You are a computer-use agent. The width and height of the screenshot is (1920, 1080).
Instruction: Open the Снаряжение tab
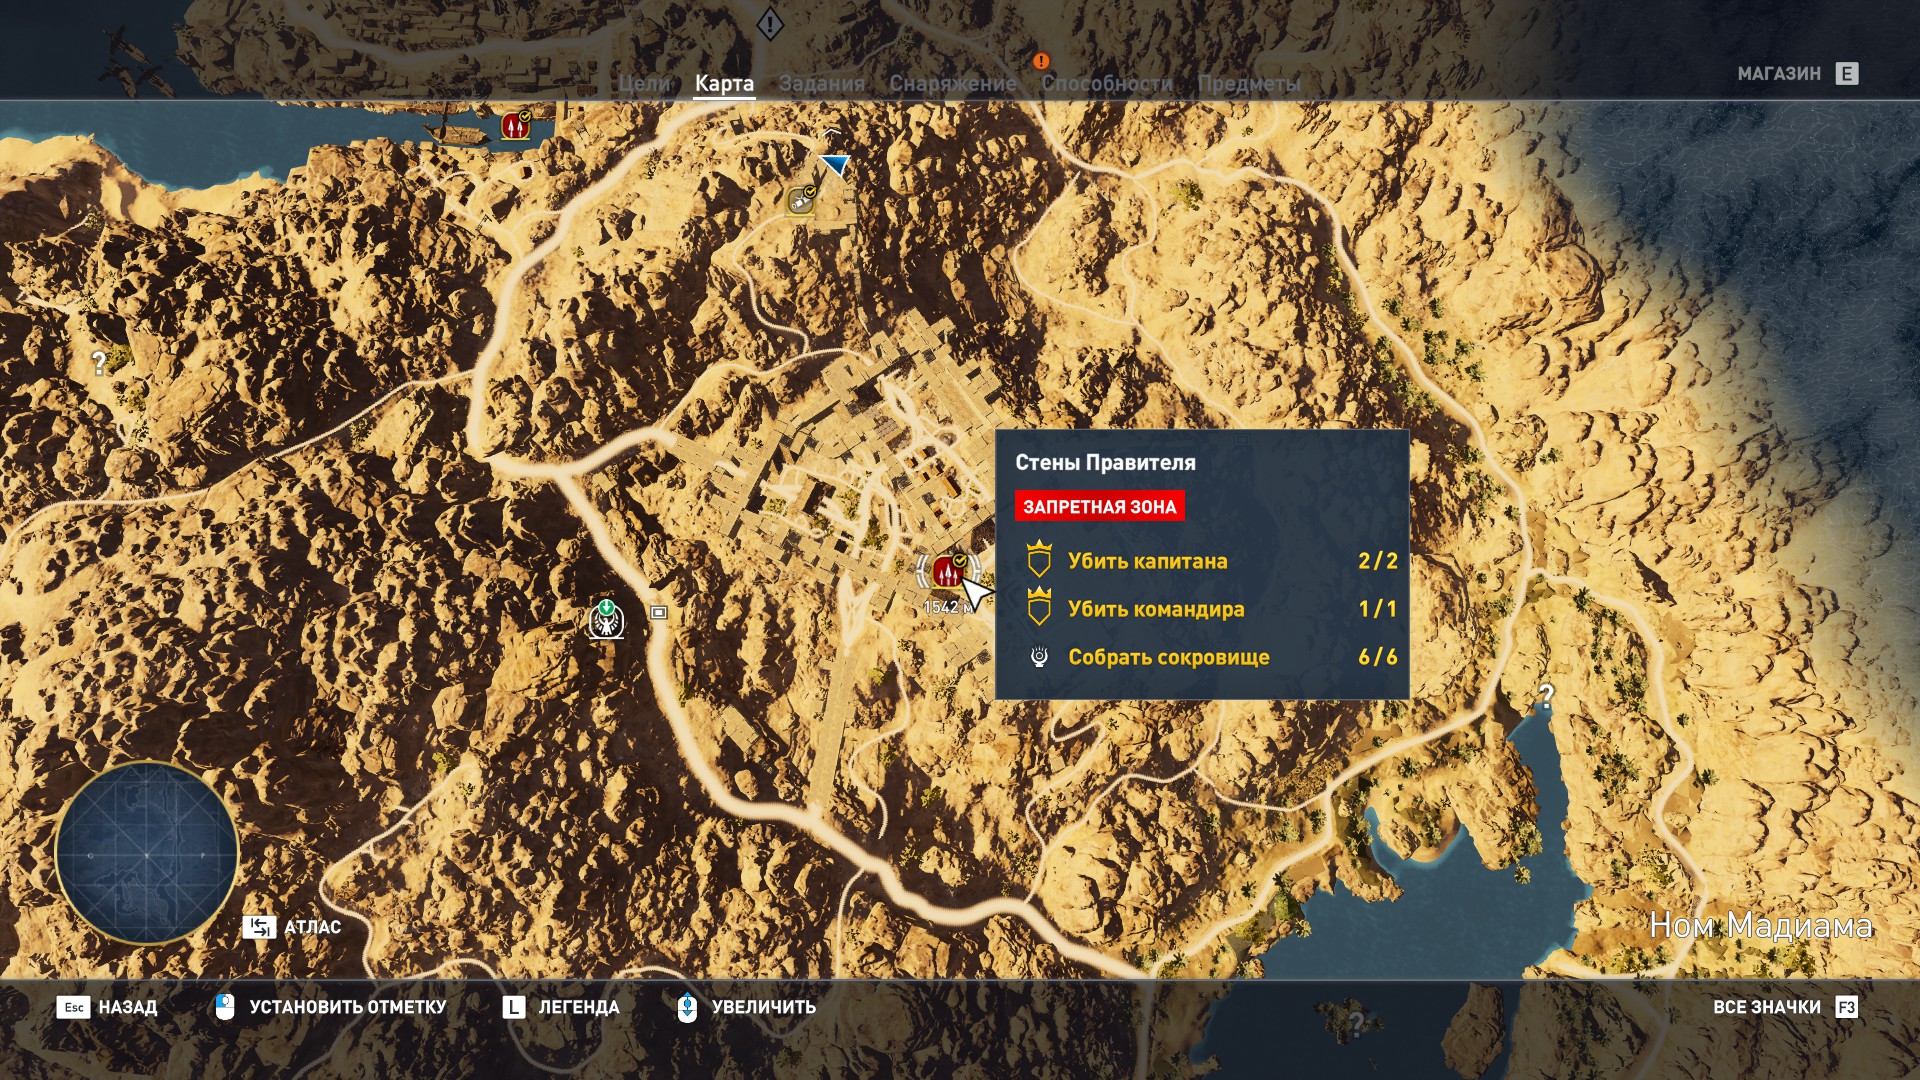click(x=952, y=84)
